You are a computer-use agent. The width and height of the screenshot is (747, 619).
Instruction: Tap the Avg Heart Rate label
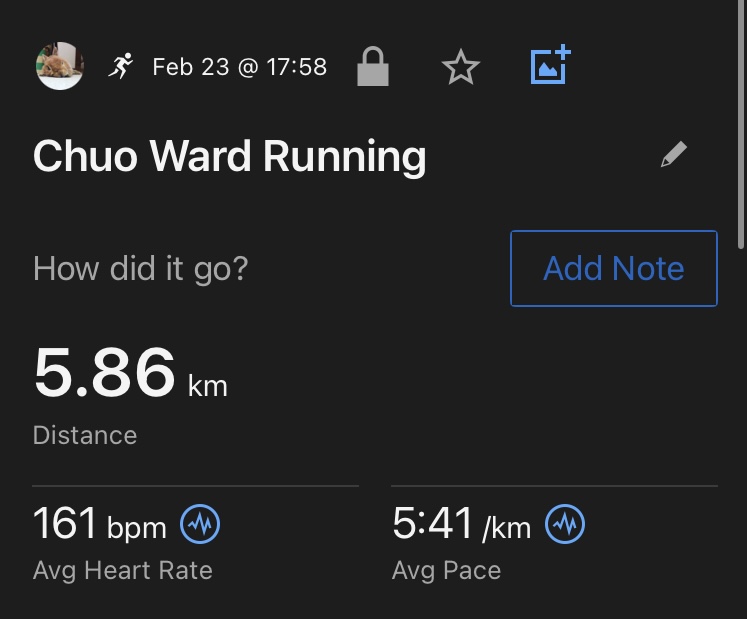pyautogui.click(x=122, y=571)
